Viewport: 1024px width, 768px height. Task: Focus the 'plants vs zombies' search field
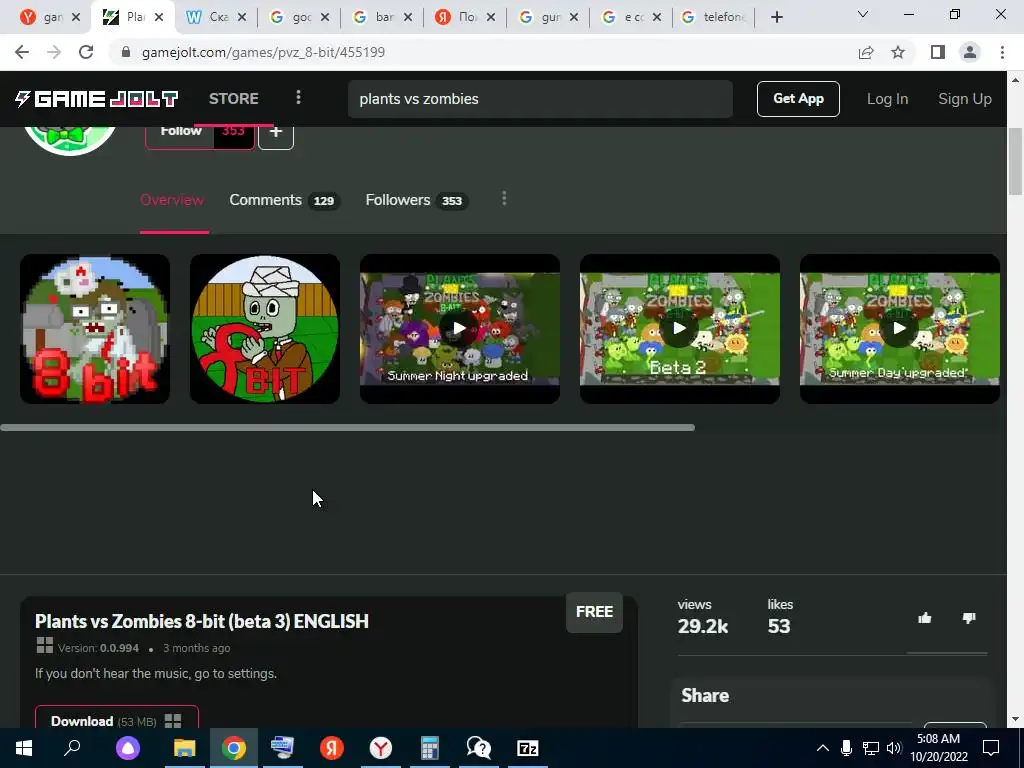coord(540,99)
